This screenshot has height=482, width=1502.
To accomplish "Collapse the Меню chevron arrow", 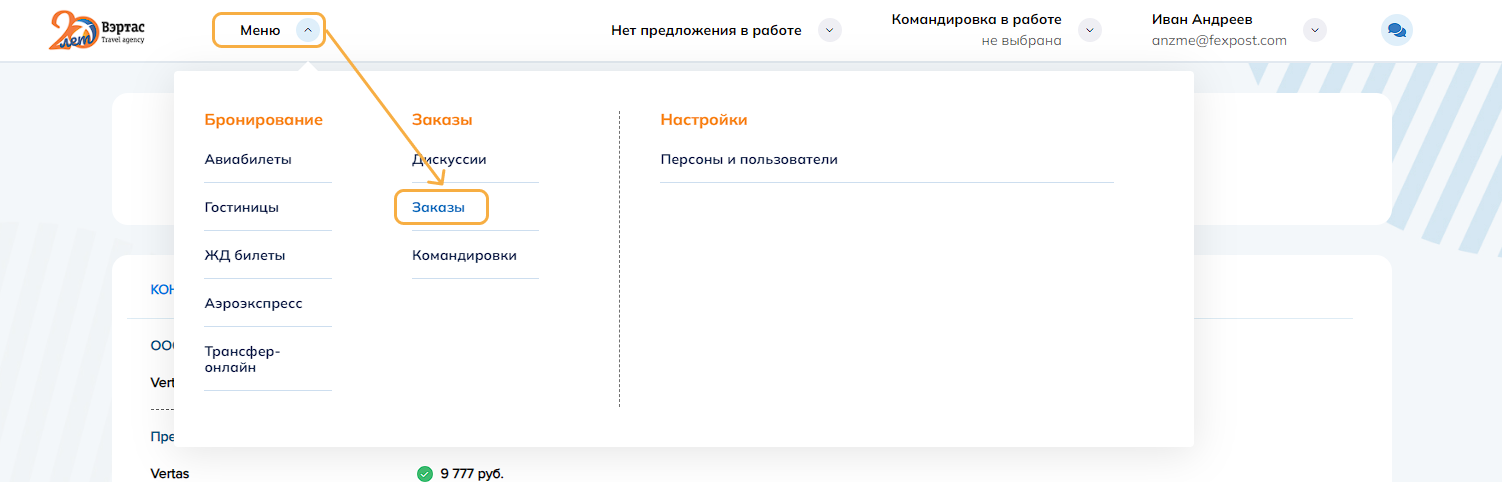I will (x=308, y=30).
